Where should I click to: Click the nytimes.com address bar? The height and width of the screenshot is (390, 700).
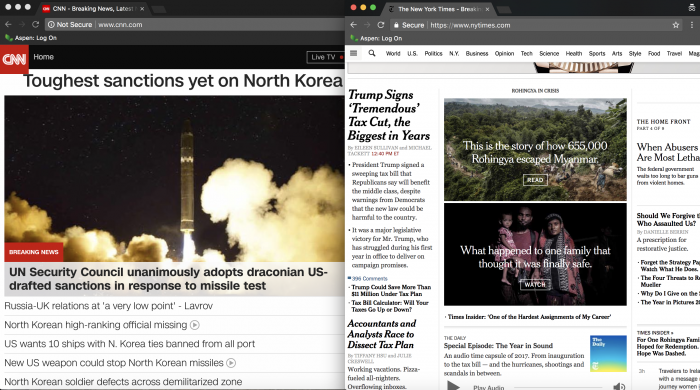pyautogui.click(x=470, y=25)
